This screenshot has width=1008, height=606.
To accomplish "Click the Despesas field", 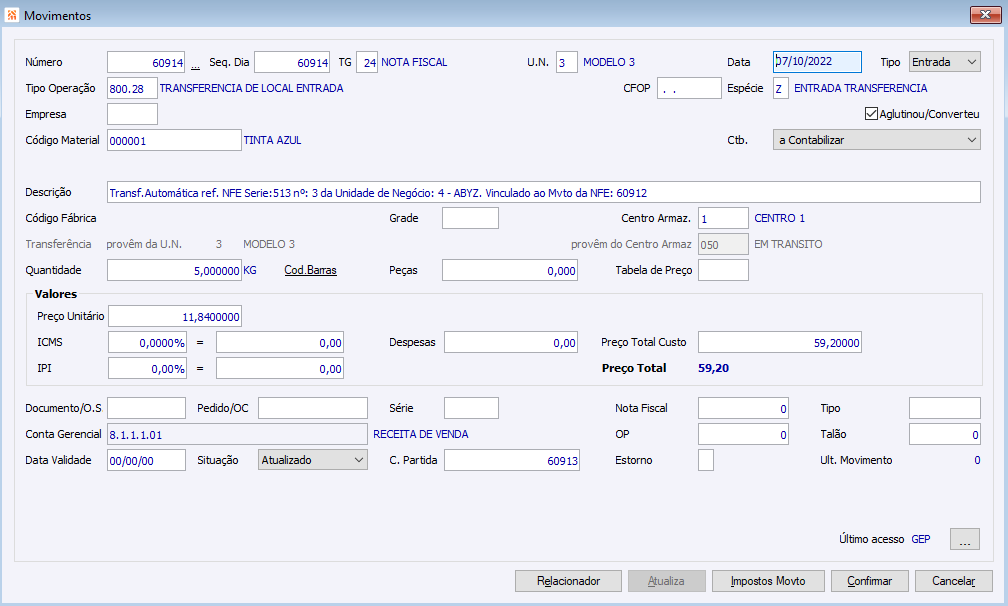I will click(x=510, y=342).
